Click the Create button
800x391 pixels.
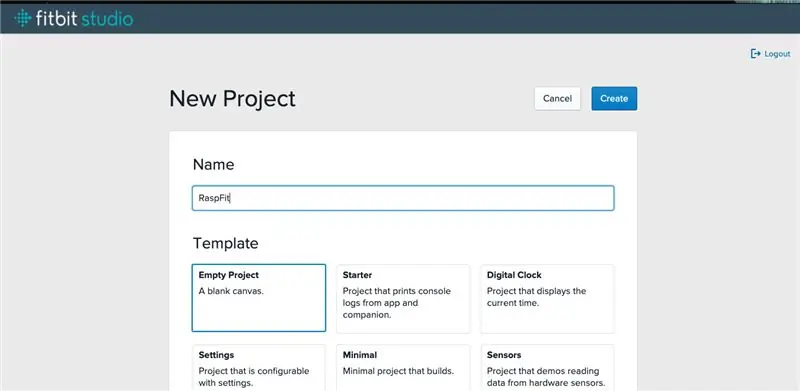pyautogui.click(x=614, y=99)
